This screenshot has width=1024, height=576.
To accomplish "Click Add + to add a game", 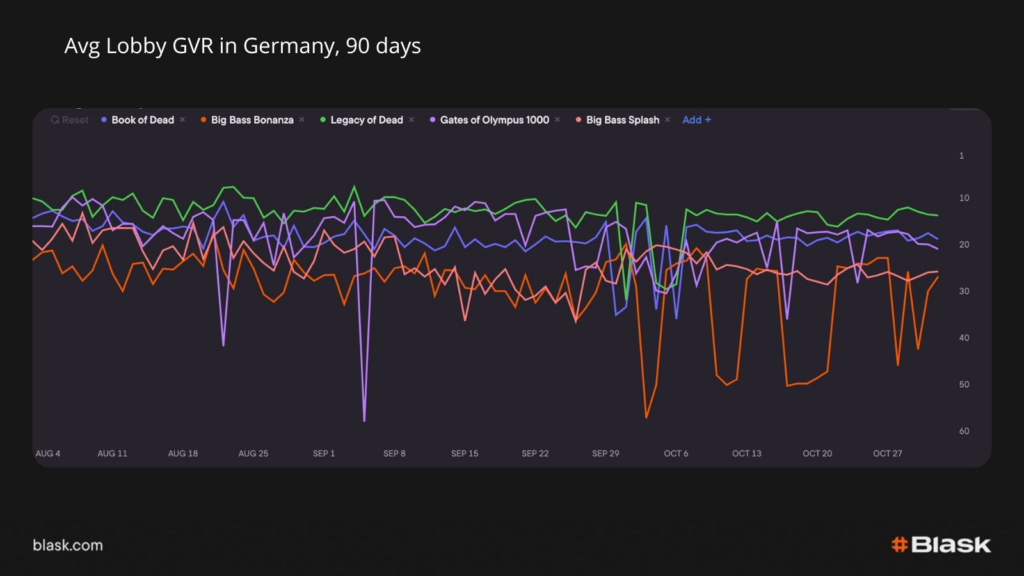I will point(696,120).
